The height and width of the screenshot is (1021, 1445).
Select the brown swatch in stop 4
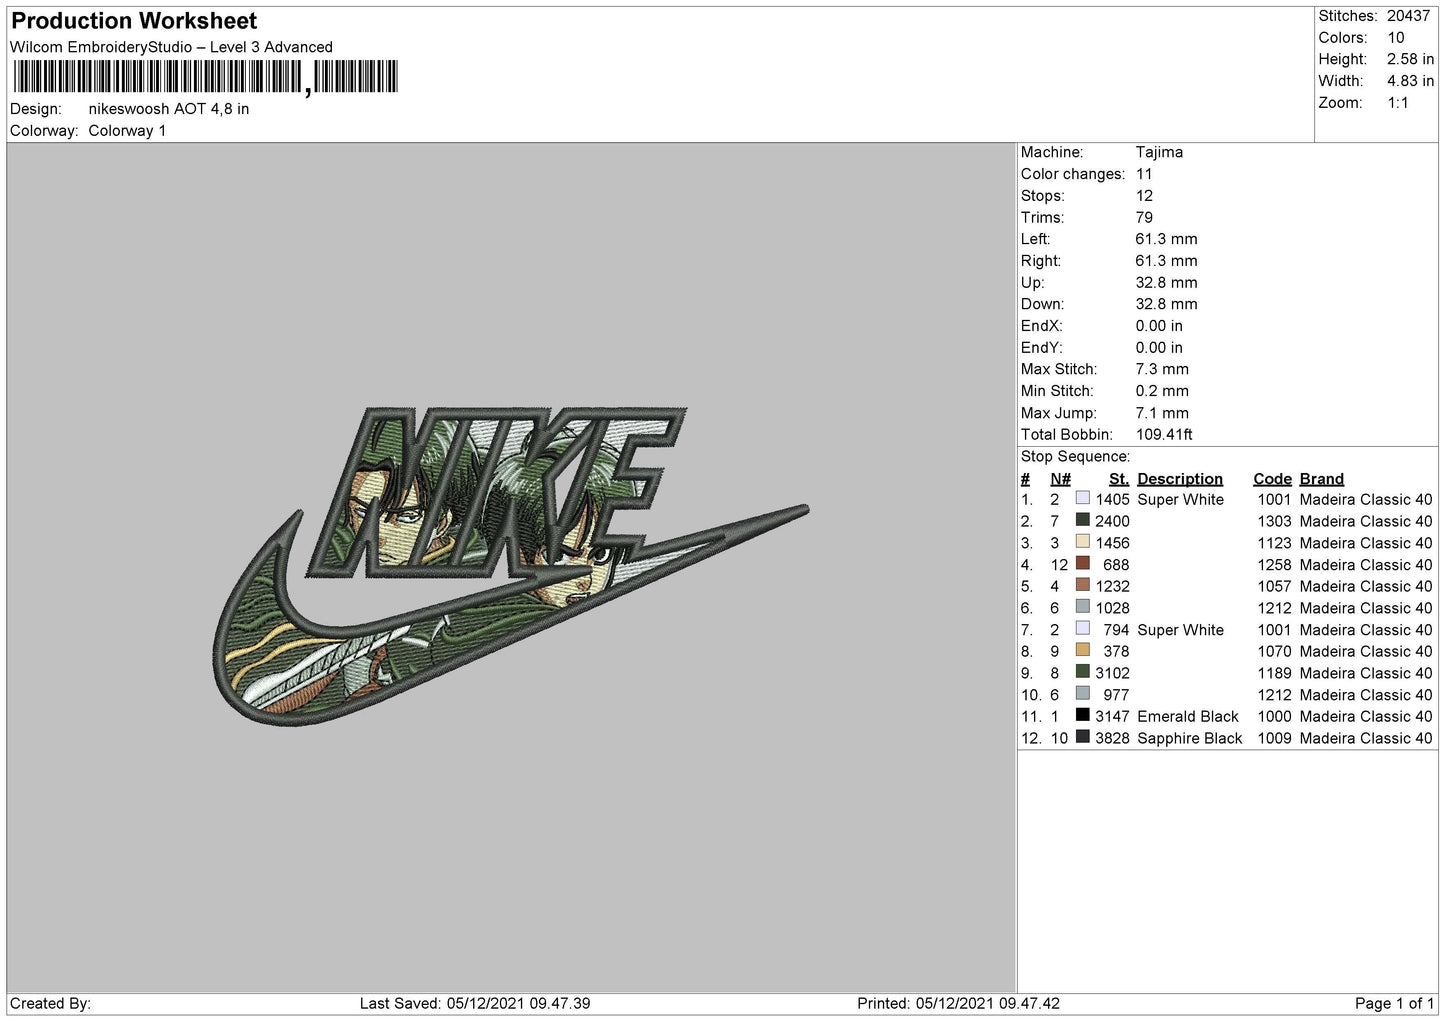(x=1082, y=564)
